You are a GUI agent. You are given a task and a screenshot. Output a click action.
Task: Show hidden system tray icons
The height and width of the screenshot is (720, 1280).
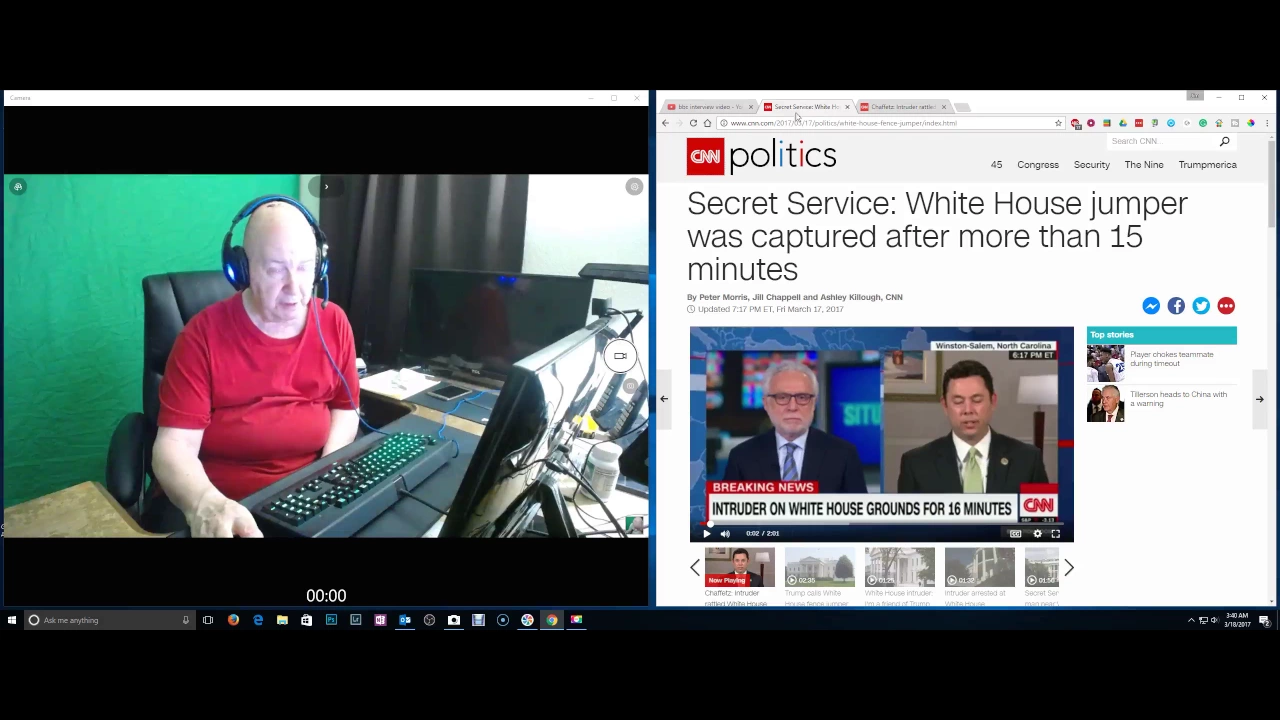(1191, 621)
